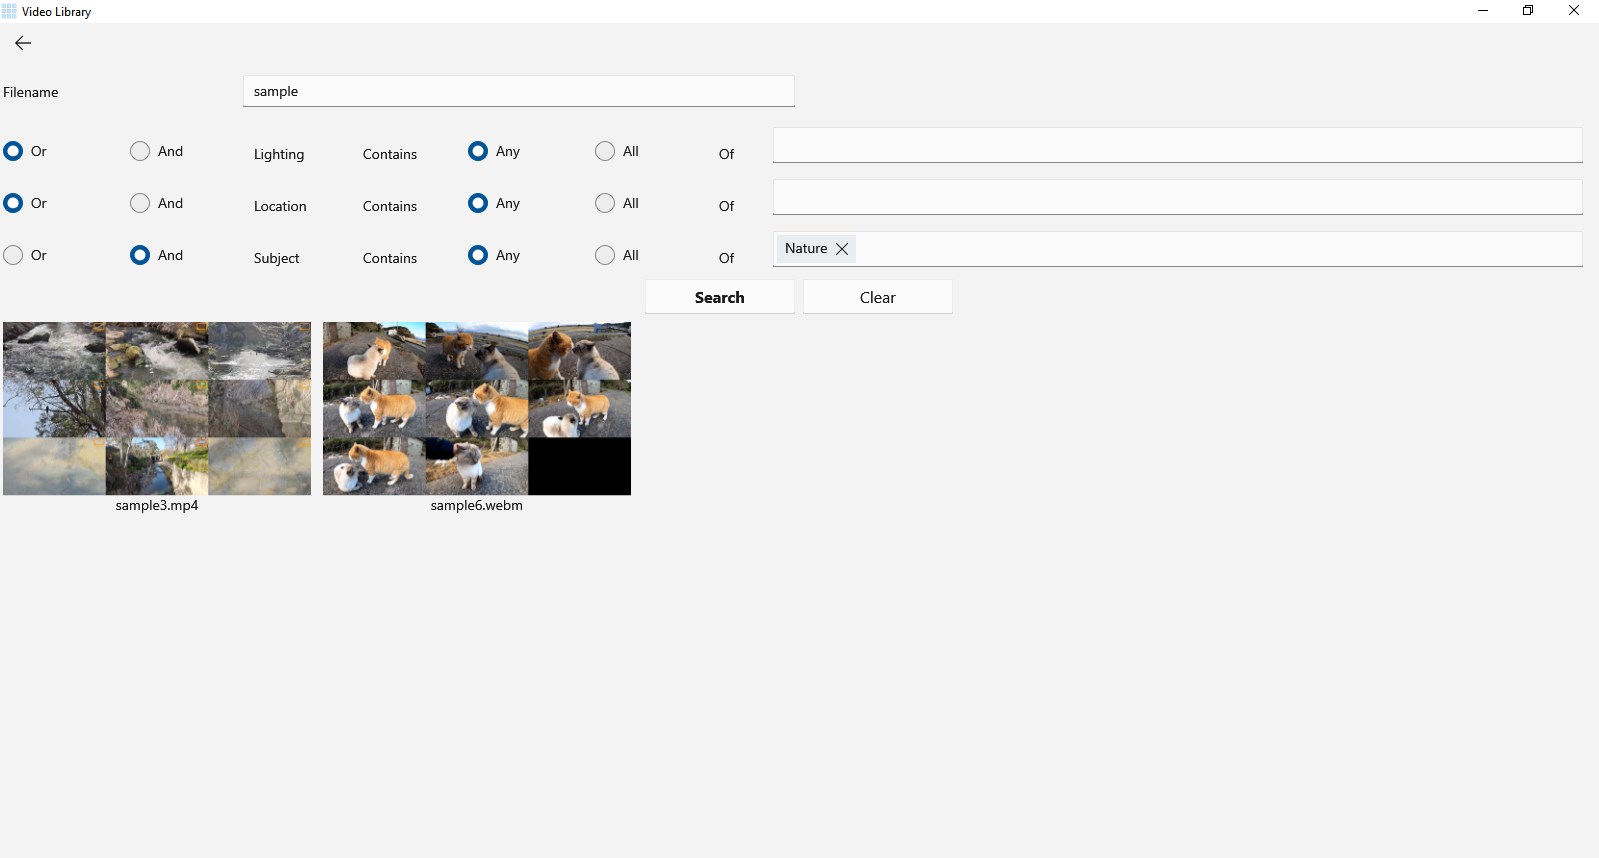Open the sample6.webm cats thumbnail
Image resolution: width=1599 pixels, height=858 pixels.
pos(477,408)
